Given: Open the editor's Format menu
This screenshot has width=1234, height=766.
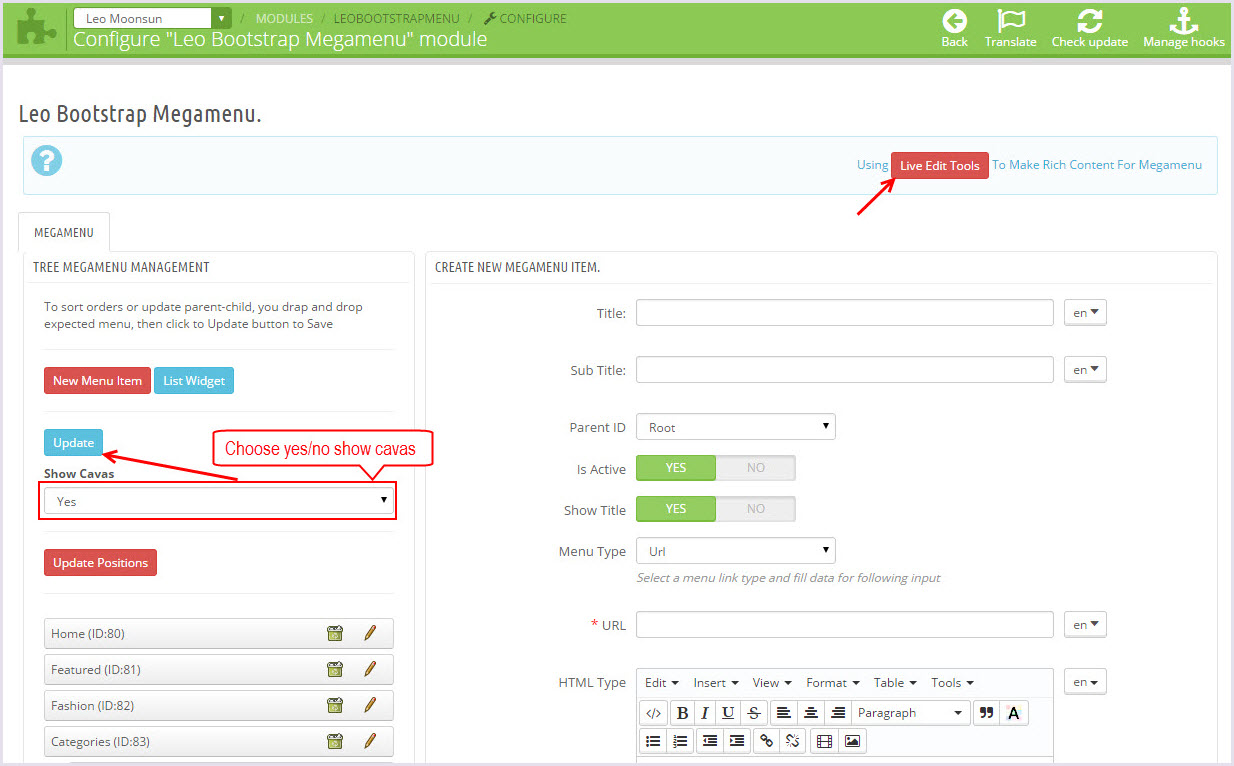Looking at the screenshot, I should tap(833, 683).
